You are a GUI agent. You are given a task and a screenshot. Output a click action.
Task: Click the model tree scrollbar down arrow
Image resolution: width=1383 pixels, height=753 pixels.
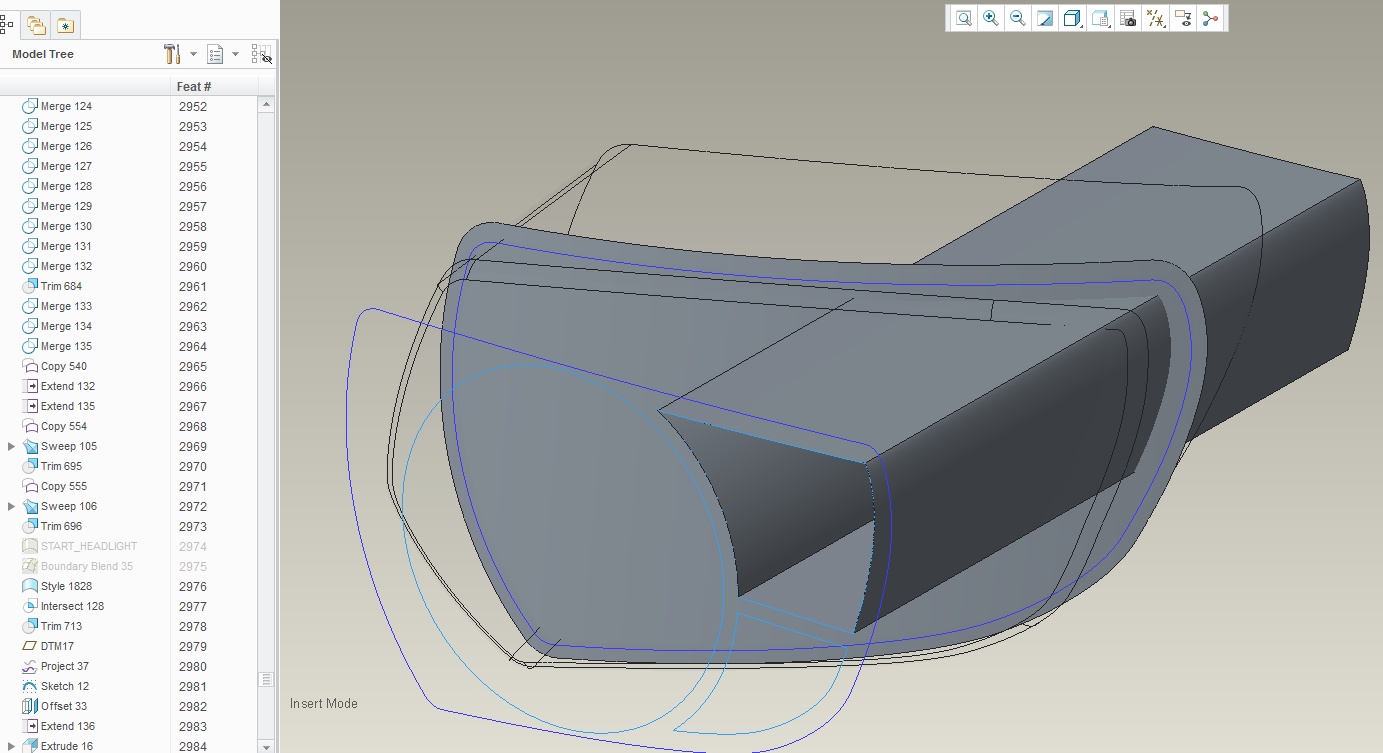coord(266,746)
